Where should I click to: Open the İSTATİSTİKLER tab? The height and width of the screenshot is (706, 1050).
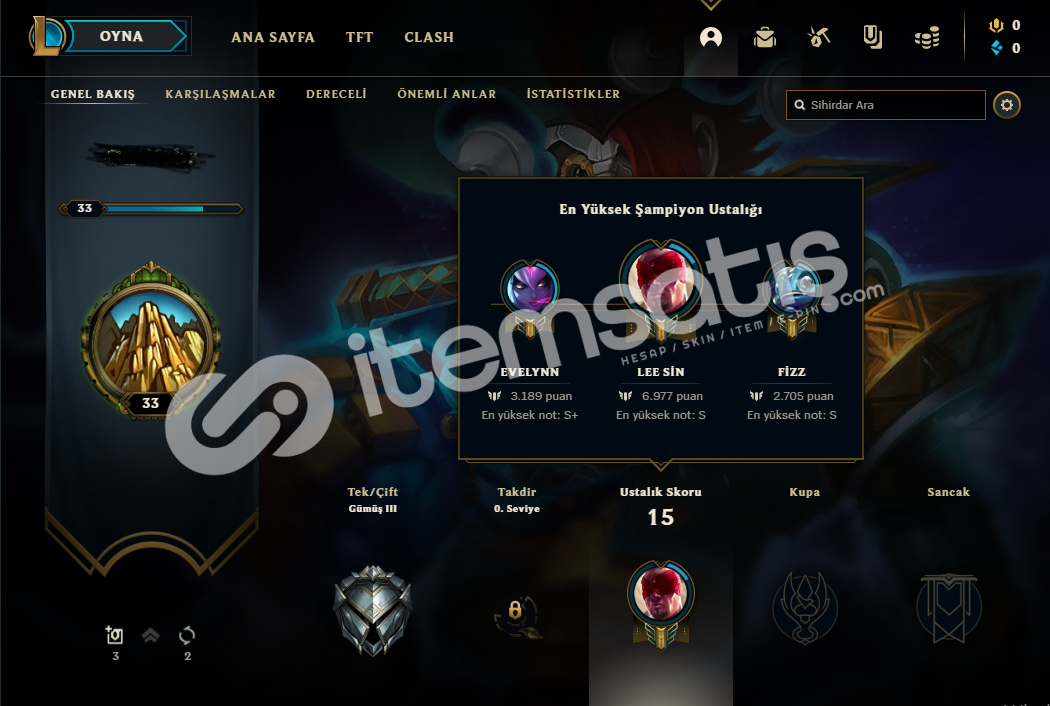tap(573, 94)
